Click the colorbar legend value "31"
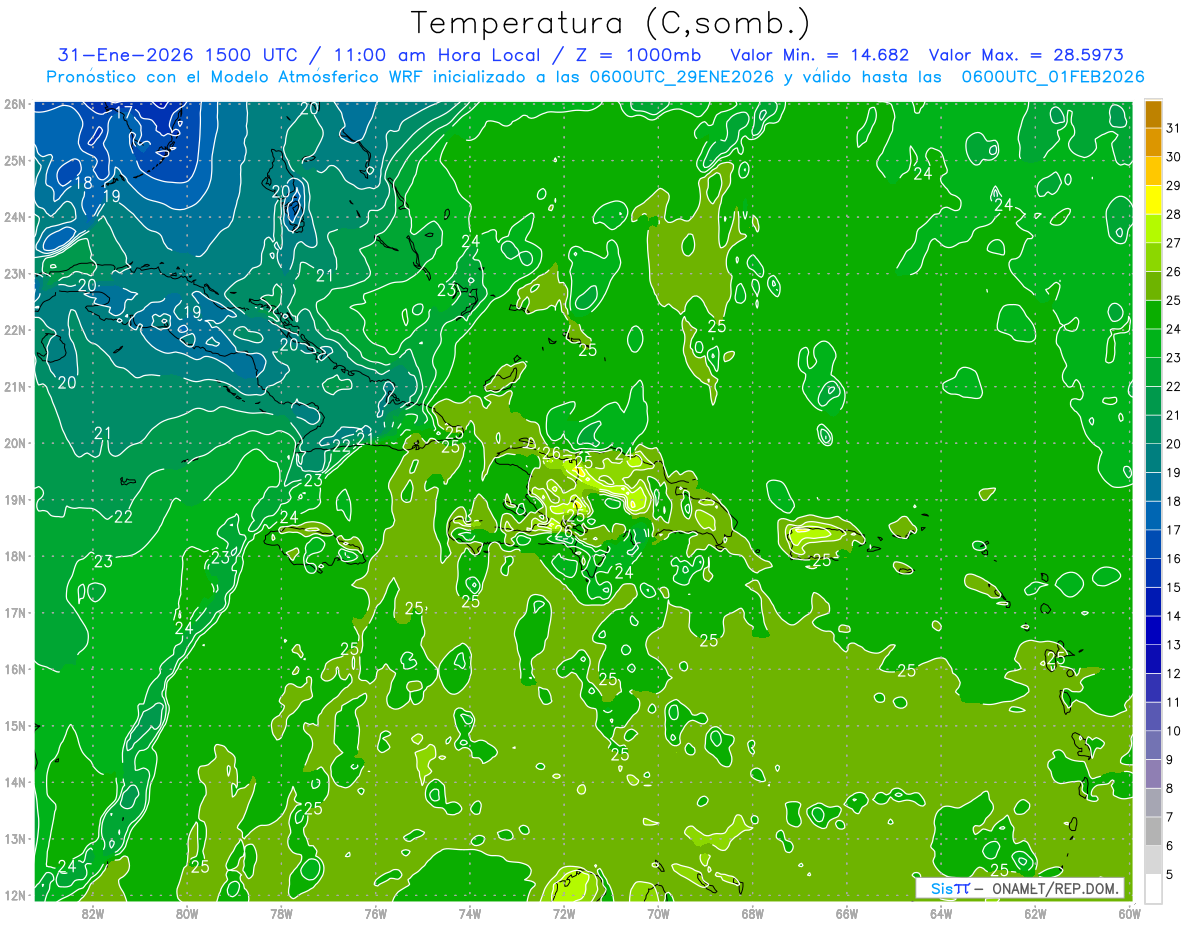This screenshot has width=1200, height=927. tap(1174, 127)
